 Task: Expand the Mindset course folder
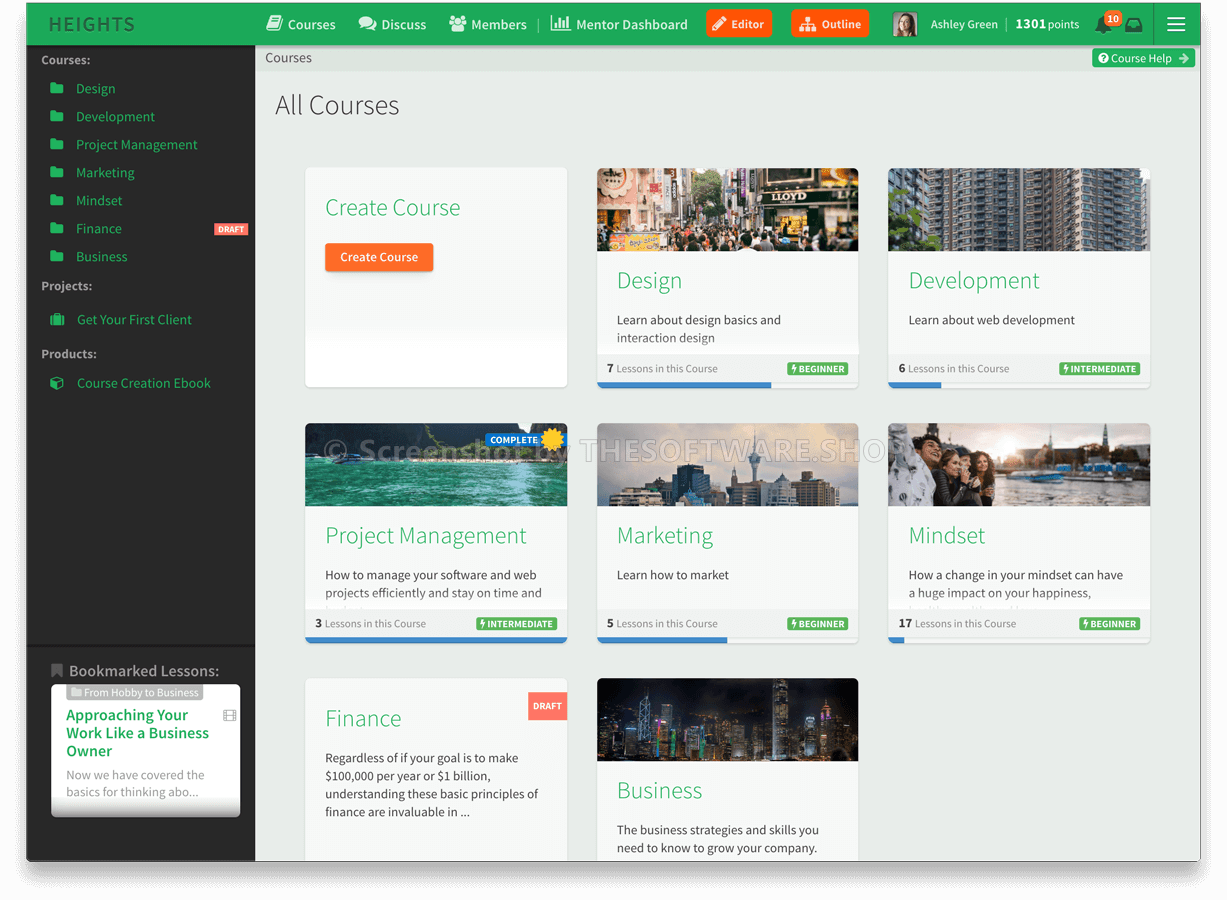pos(55,200)
